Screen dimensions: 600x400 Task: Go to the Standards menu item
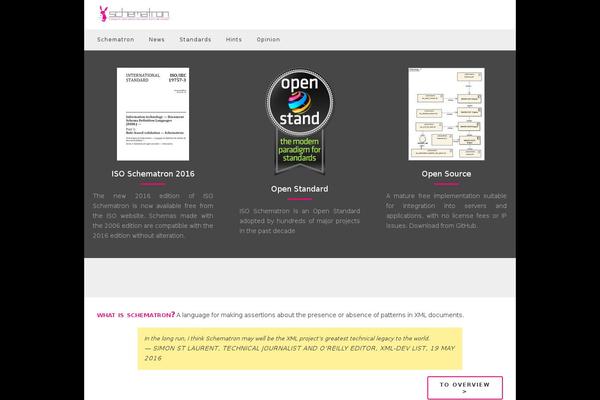coord(195,39)
